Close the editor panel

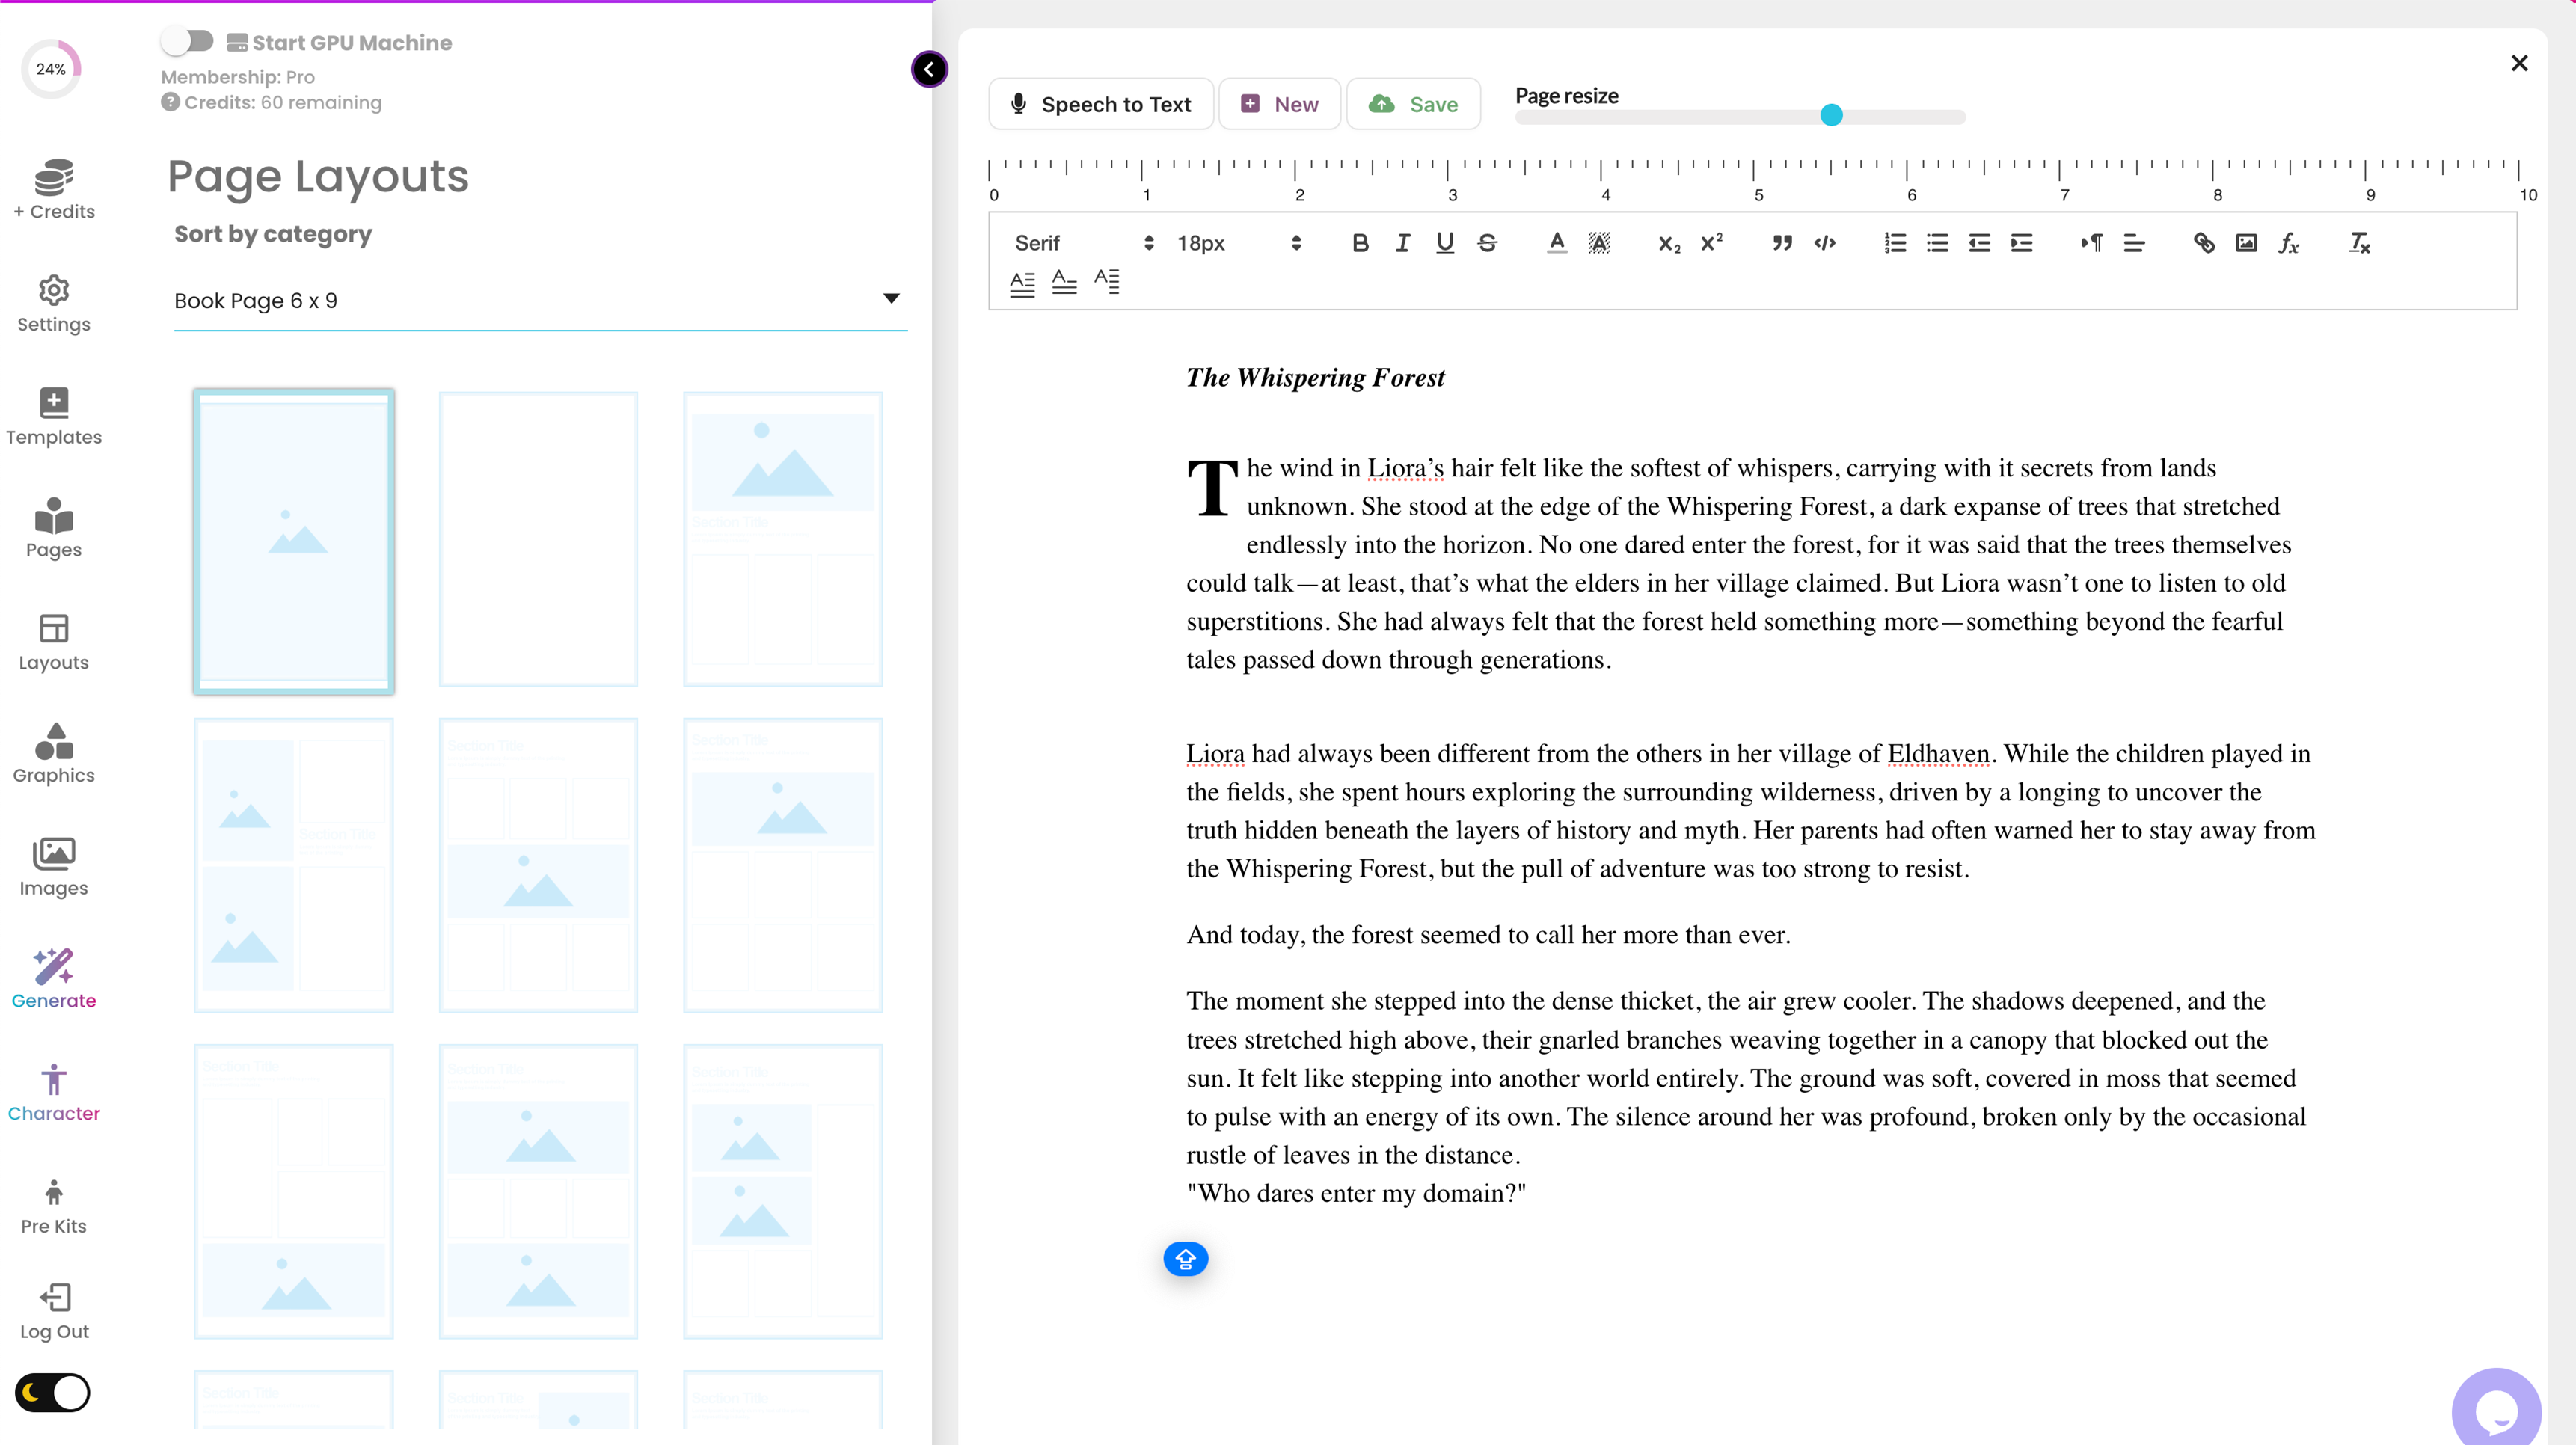click(x=2519, y=63)
